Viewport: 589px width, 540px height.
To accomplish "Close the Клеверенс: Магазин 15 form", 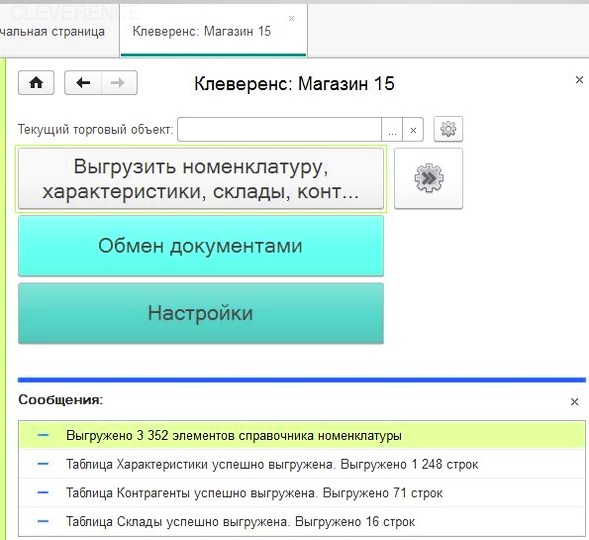I will tap(579, 80).
